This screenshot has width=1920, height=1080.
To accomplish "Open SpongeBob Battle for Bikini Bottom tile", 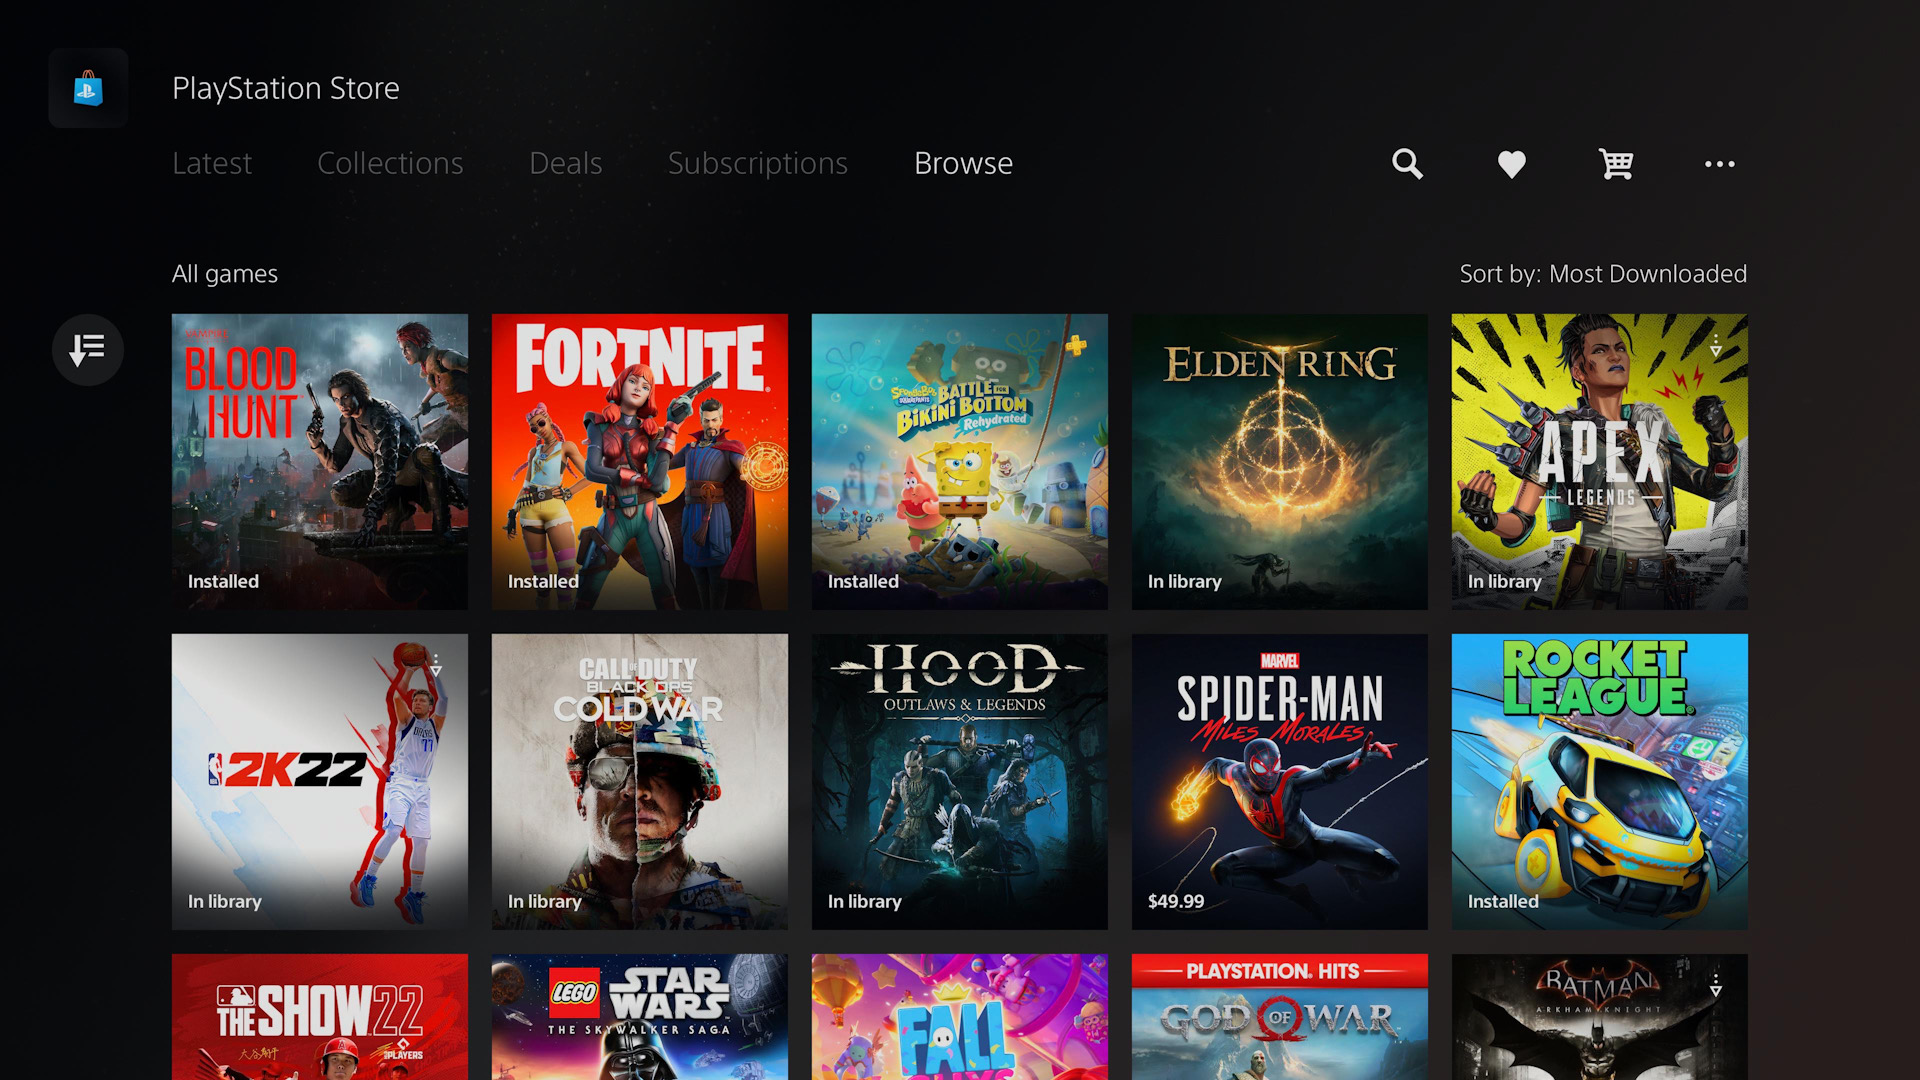I will pyautogui.click(x=960, y=462).
